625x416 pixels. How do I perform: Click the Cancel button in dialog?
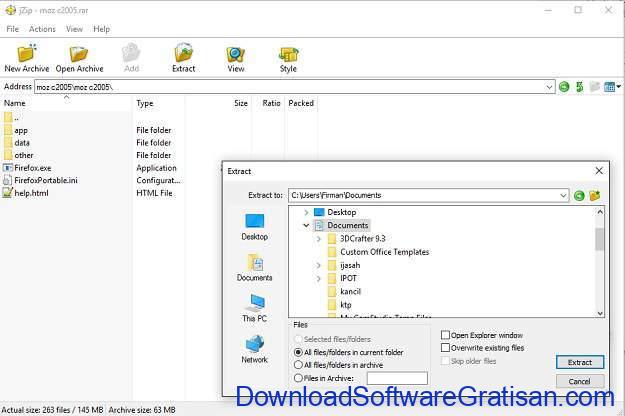[x=580, y=381]
